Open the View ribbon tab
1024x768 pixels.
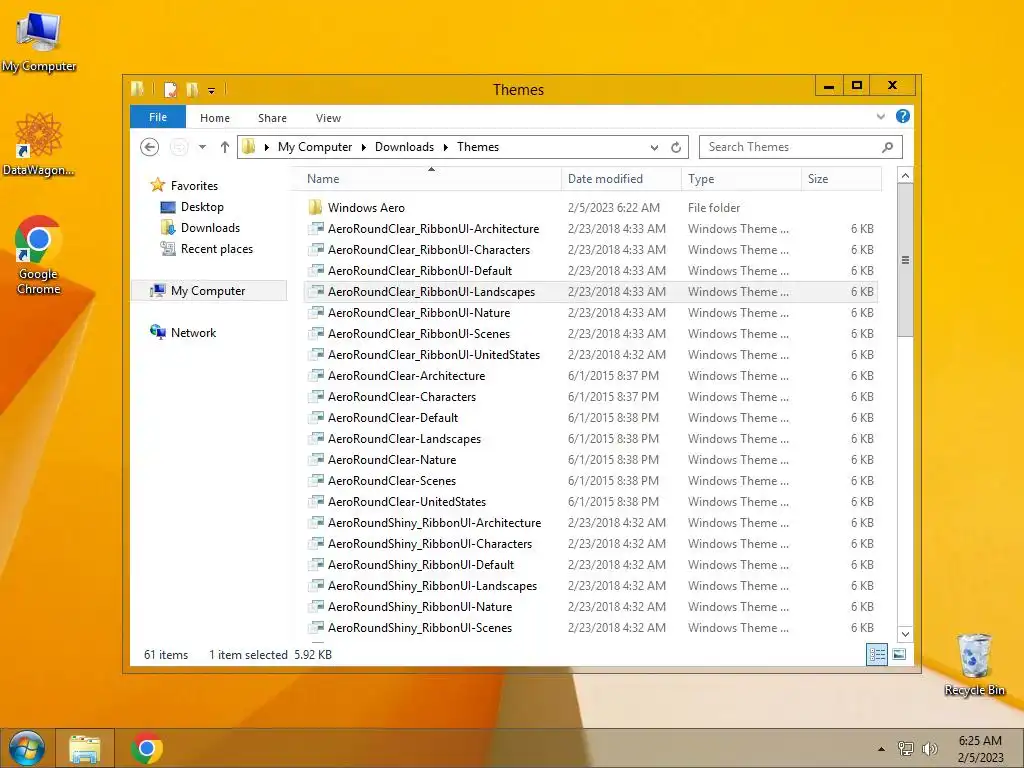(x=328, y=118)
